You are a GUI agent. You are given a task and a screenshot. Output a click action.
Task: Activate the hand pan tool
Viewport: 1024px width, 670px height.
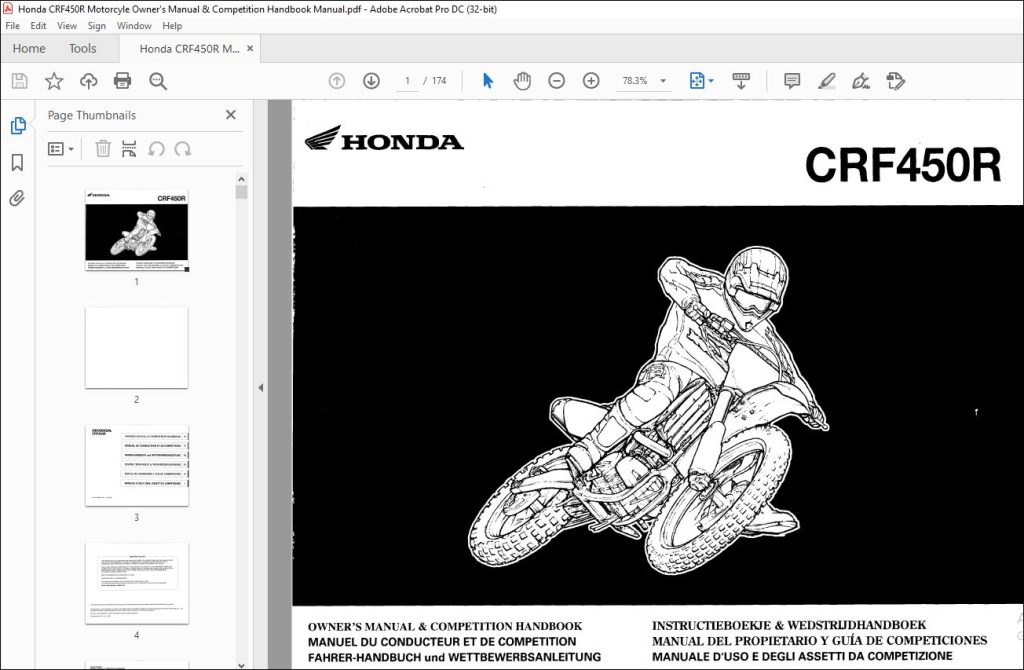pyautogui.click(x=522, y=81)
